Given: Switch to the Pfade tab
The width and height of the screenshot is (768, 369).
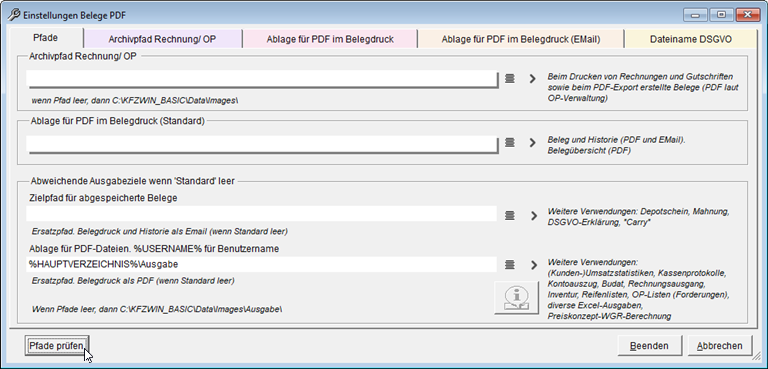Looking at the screenshot, I should tap(46, 38).
